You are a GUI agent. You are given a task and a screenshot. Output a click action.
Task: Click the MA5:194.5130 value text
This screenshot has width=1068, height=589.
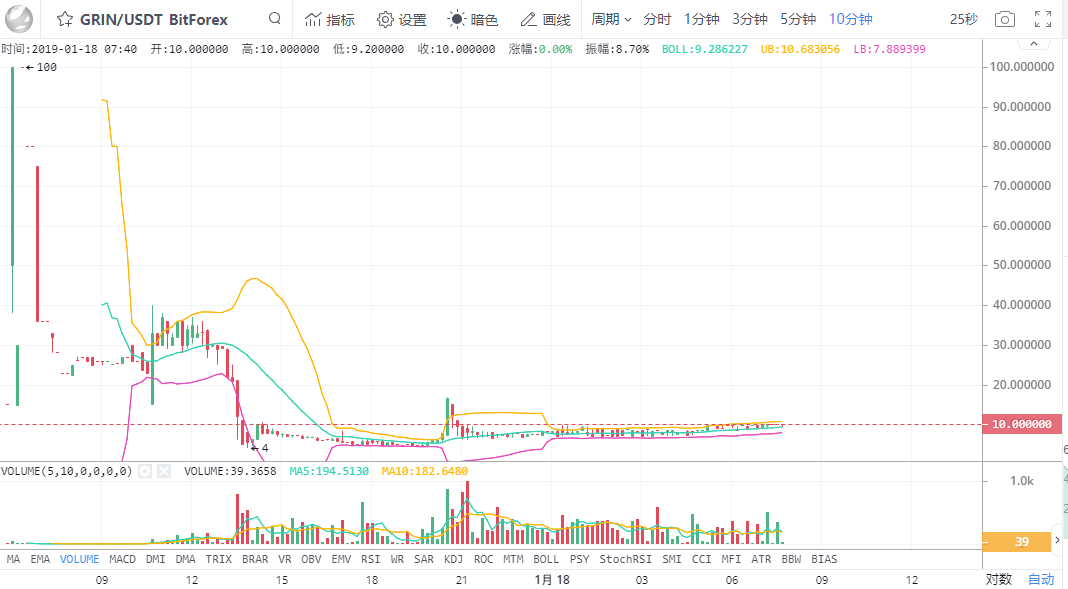(x=329, y=471)
